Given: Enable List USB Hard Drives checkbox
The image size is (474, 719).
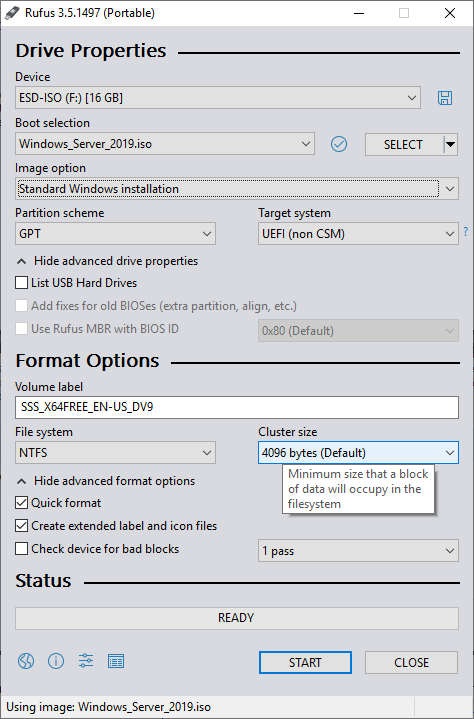Looking at the screenshot, I should click(x=22, y=282).
